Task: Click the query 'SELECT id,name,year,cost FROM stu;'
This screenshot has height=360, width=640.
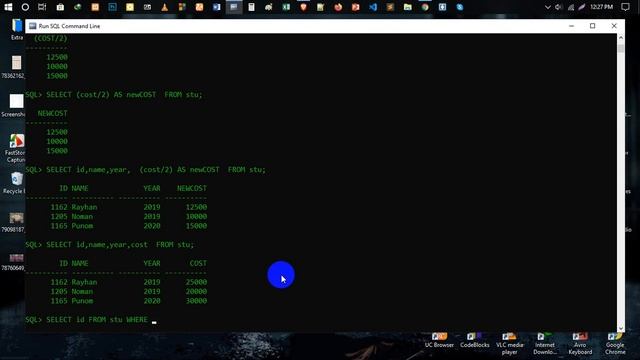Action: click(120, 244)
